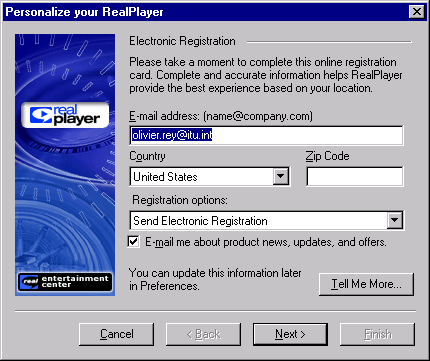The image size is (430, 361).
Task: Click the E-mail address input field
Action: (266, 135)
